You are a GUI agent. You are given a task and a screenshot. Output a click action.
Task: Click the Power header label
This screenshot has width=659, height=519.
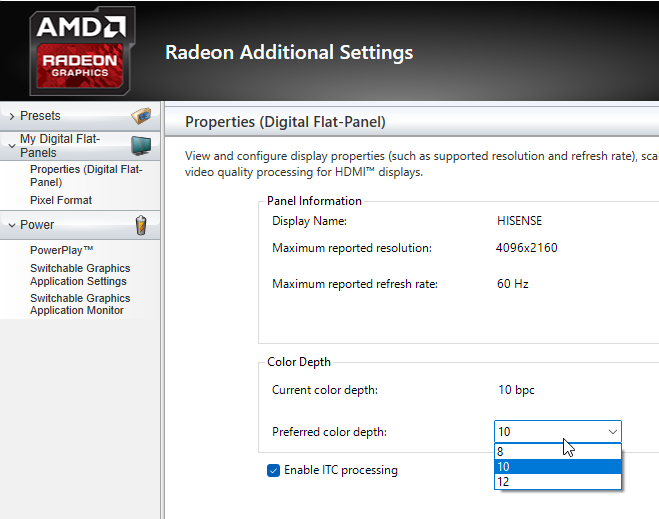tap(37, 225)
